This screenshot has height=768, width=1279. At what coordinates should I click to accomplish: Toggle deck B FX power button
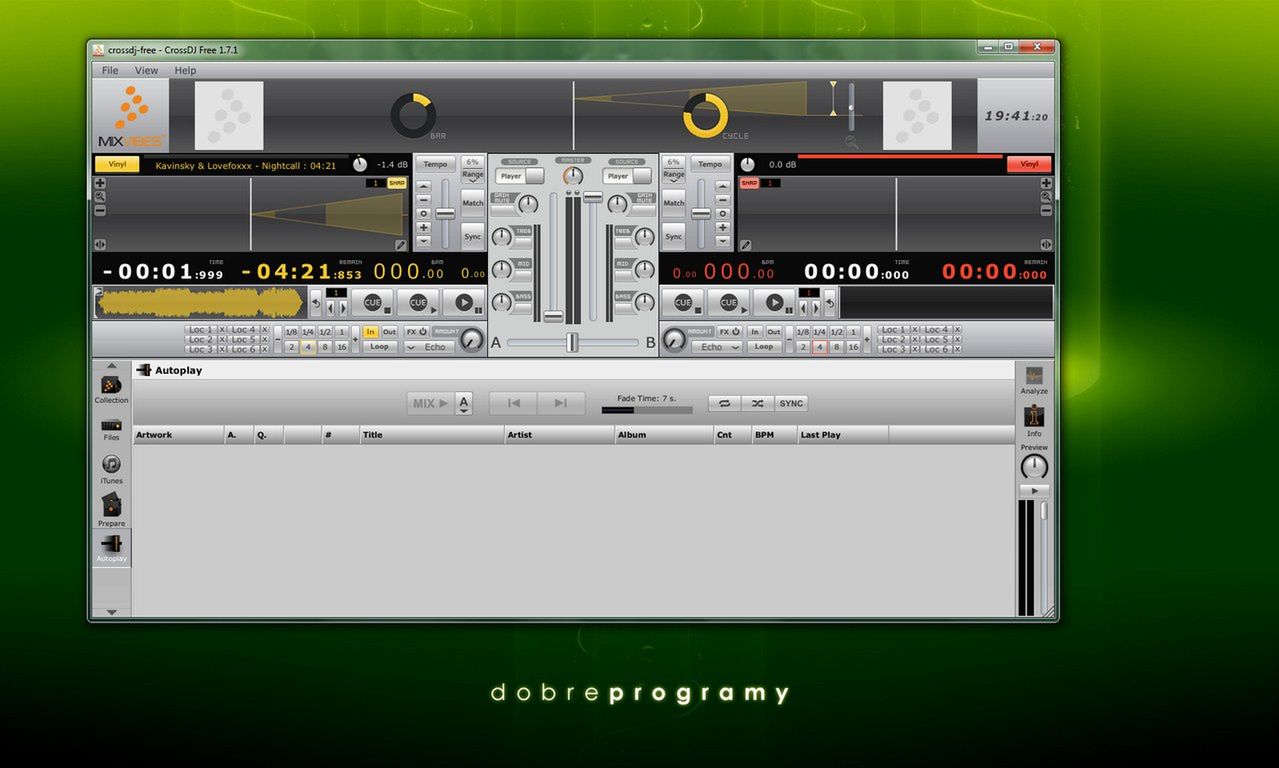[731, 331]
